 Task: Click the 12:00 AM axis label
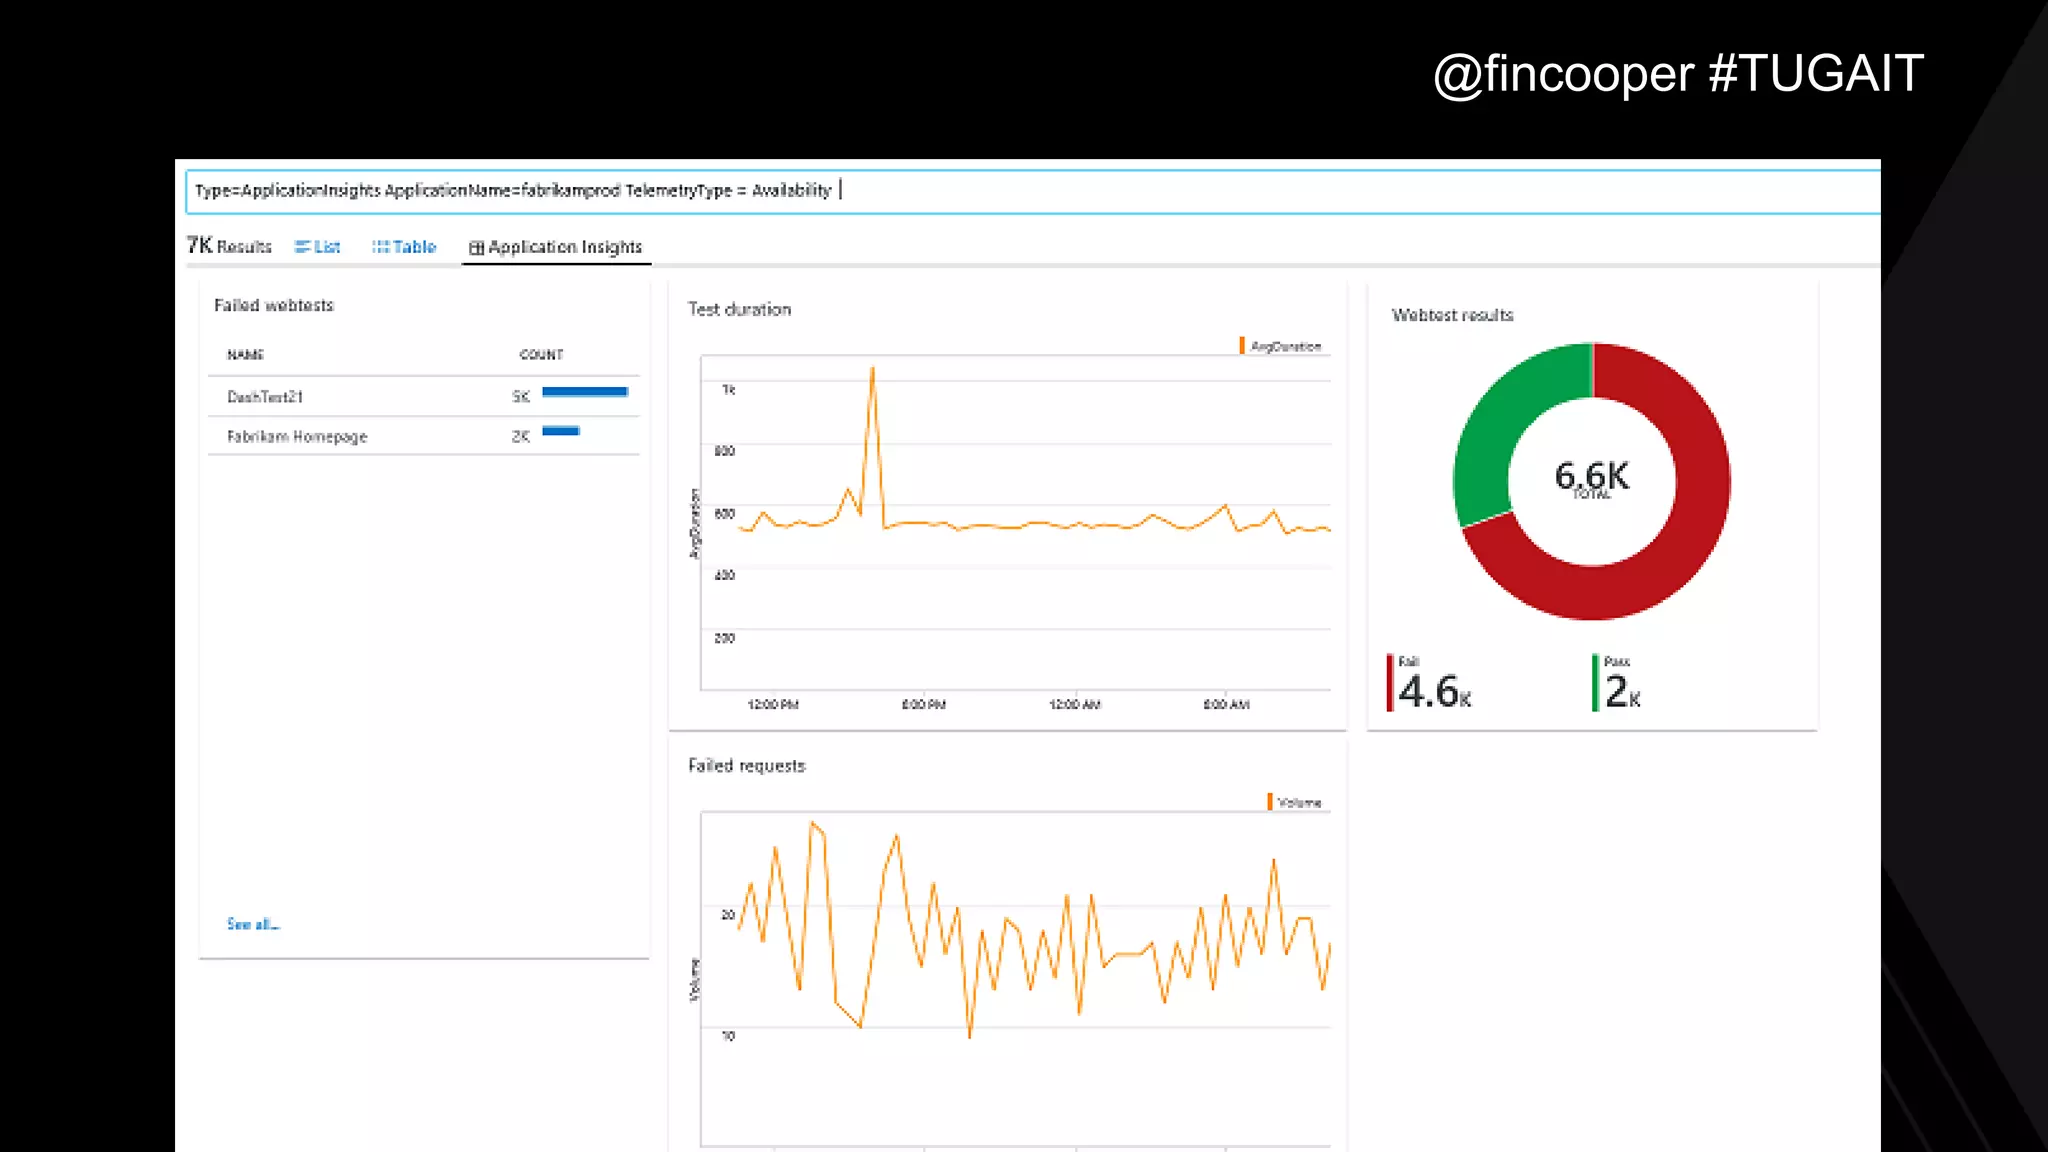coord(1075,705)
